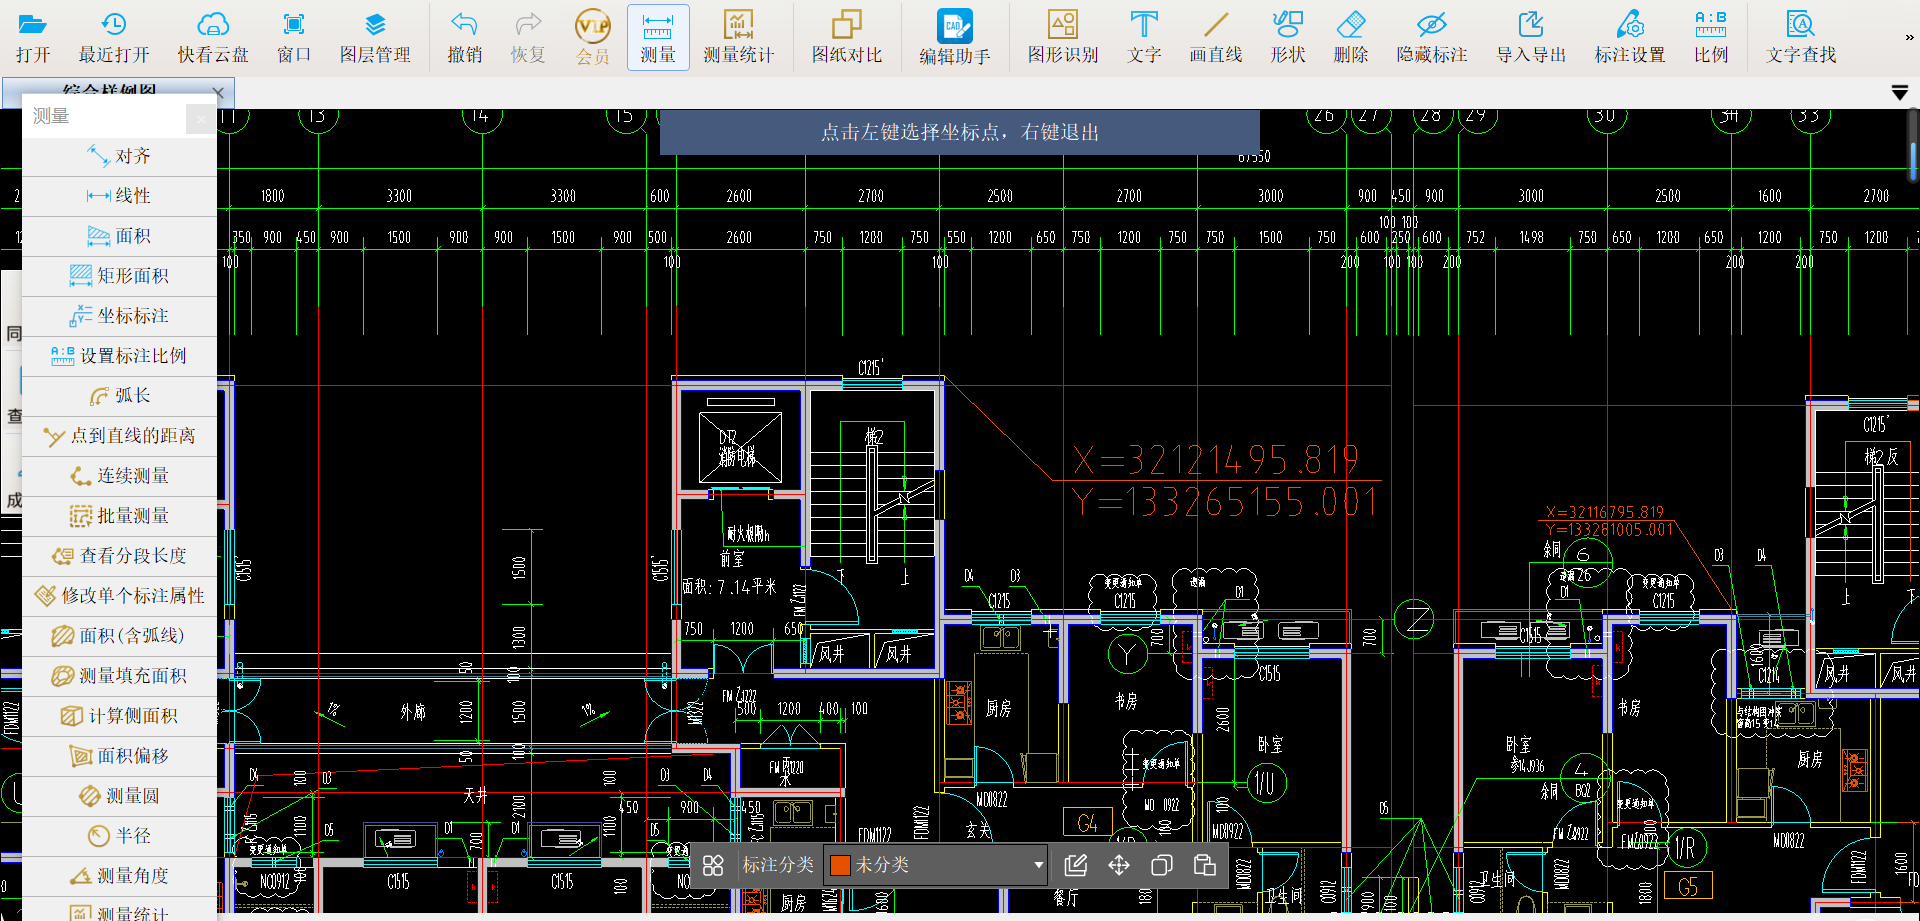Open the 未分类 category dropdown
The height and width of the screenshot is (921, 1920).
tap(936, 865)
